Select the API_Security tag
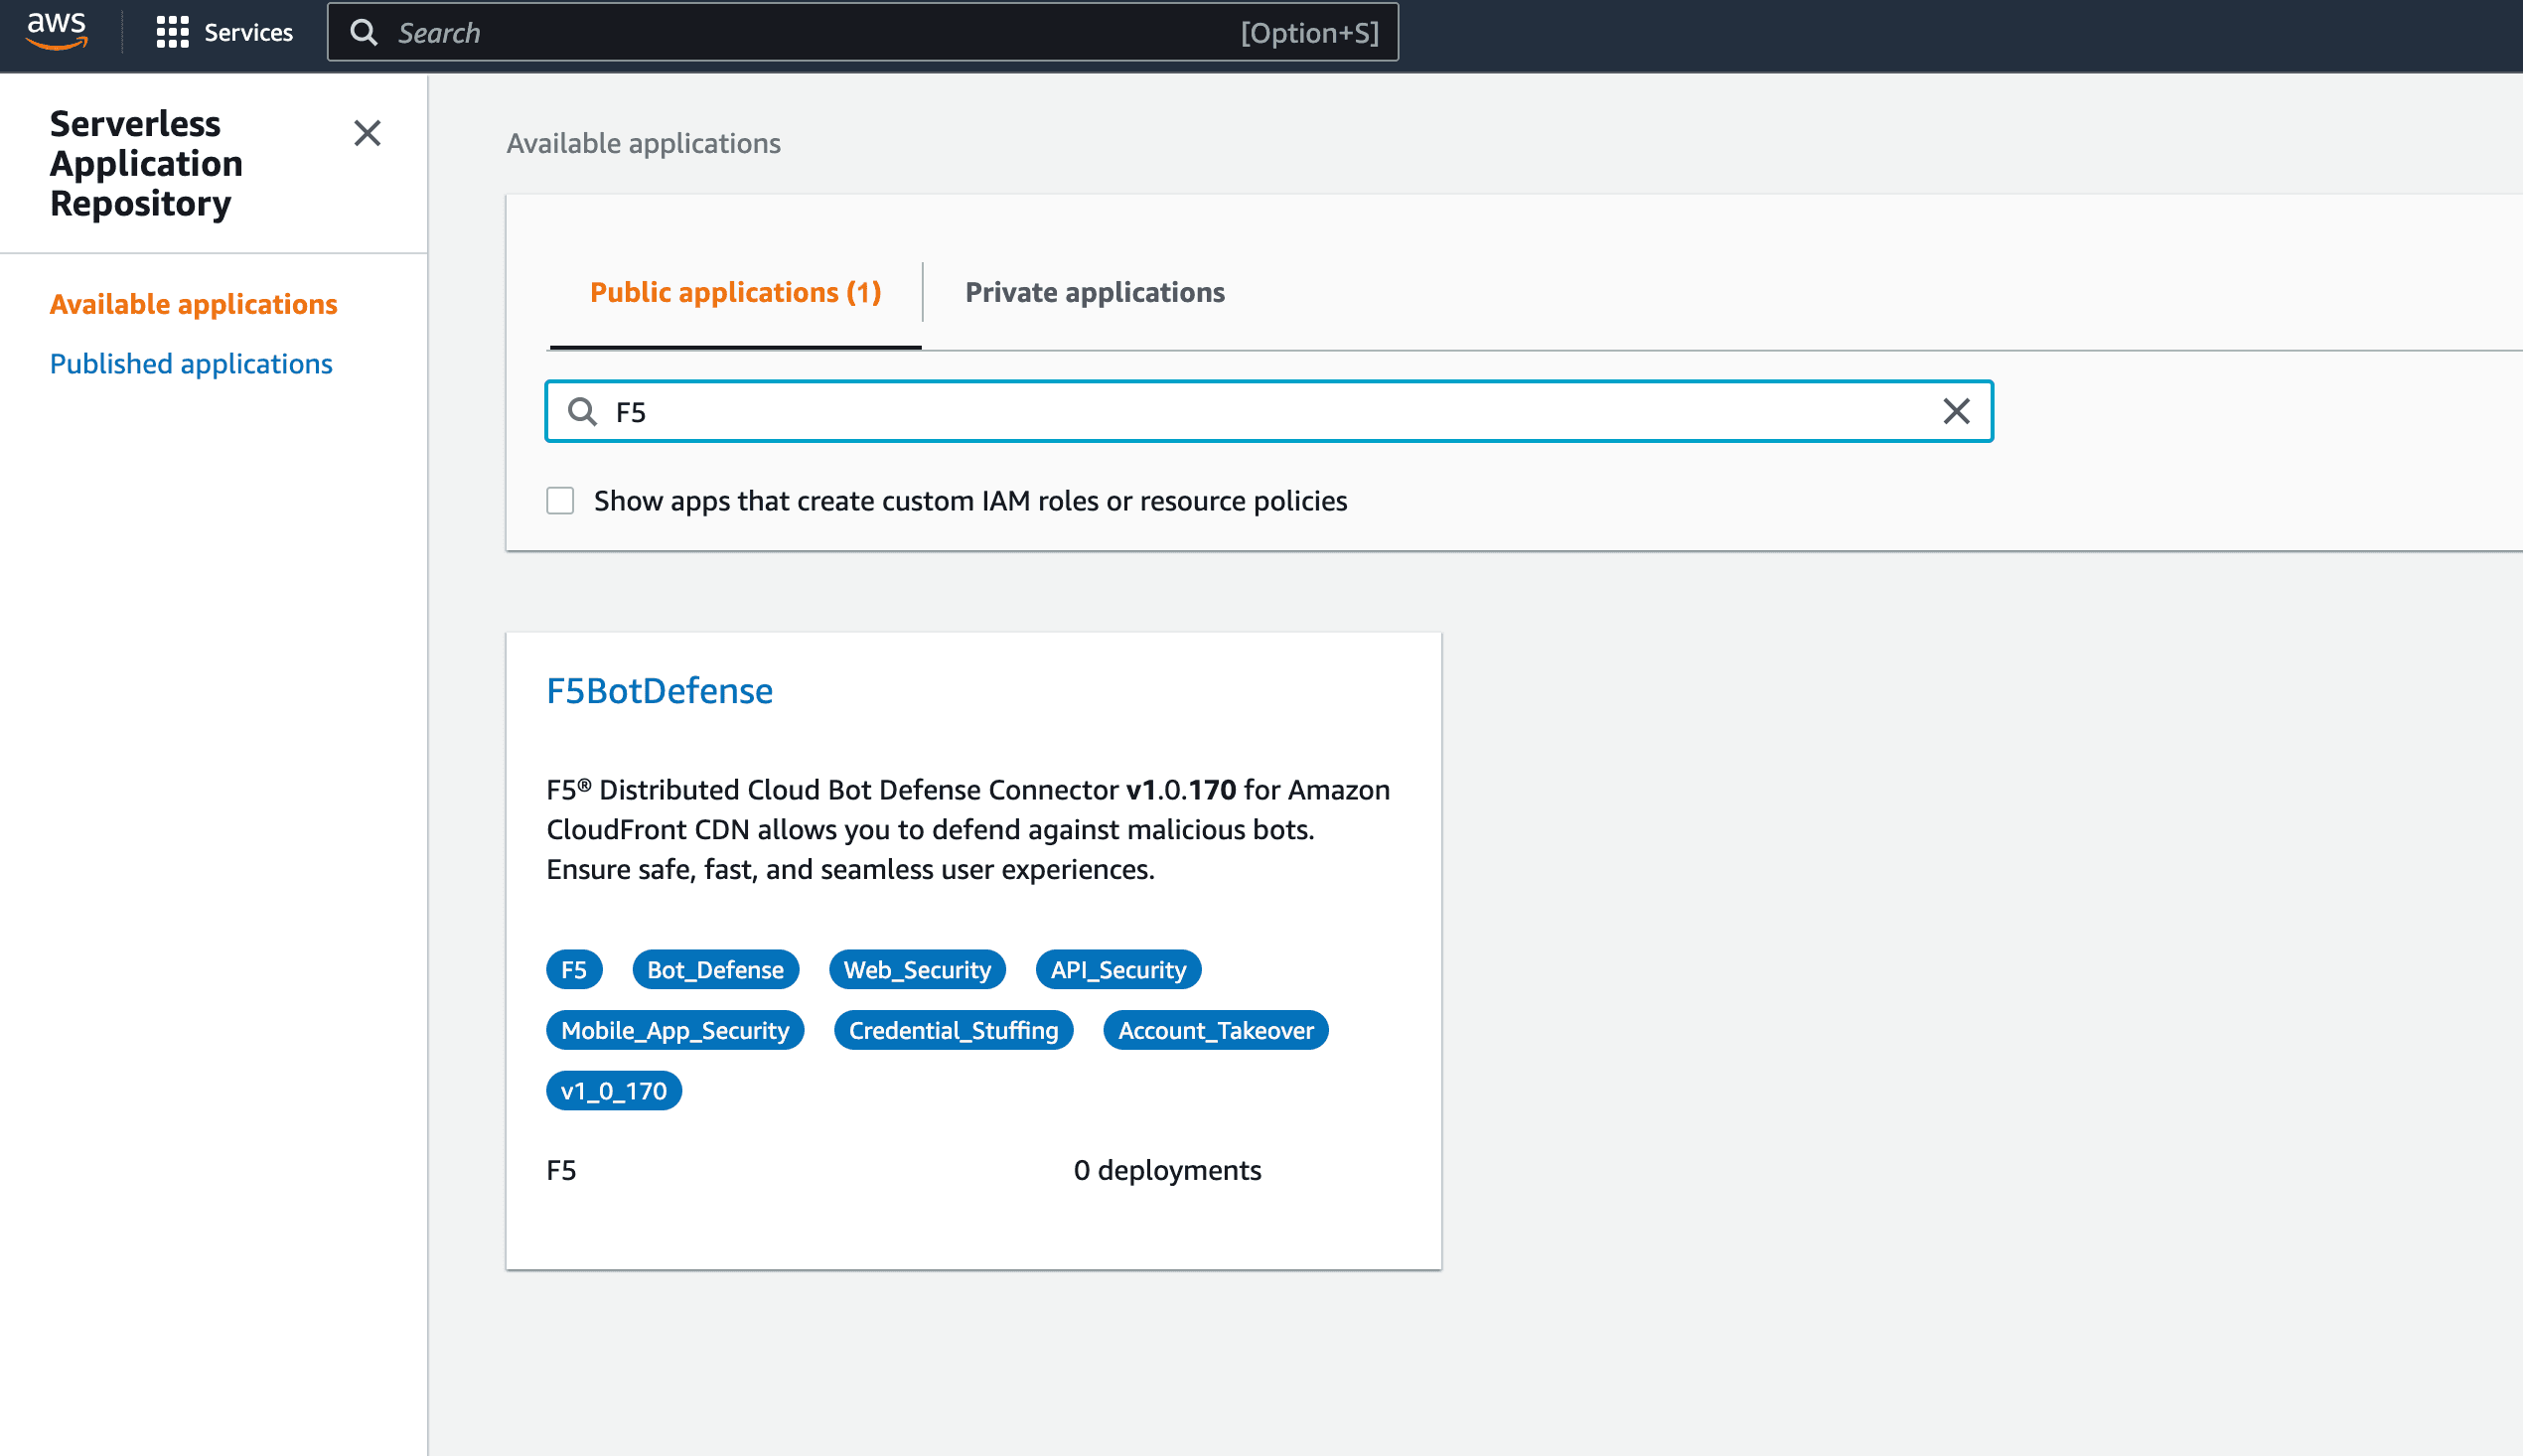 pyautogui.click(x=1118, y=968)
